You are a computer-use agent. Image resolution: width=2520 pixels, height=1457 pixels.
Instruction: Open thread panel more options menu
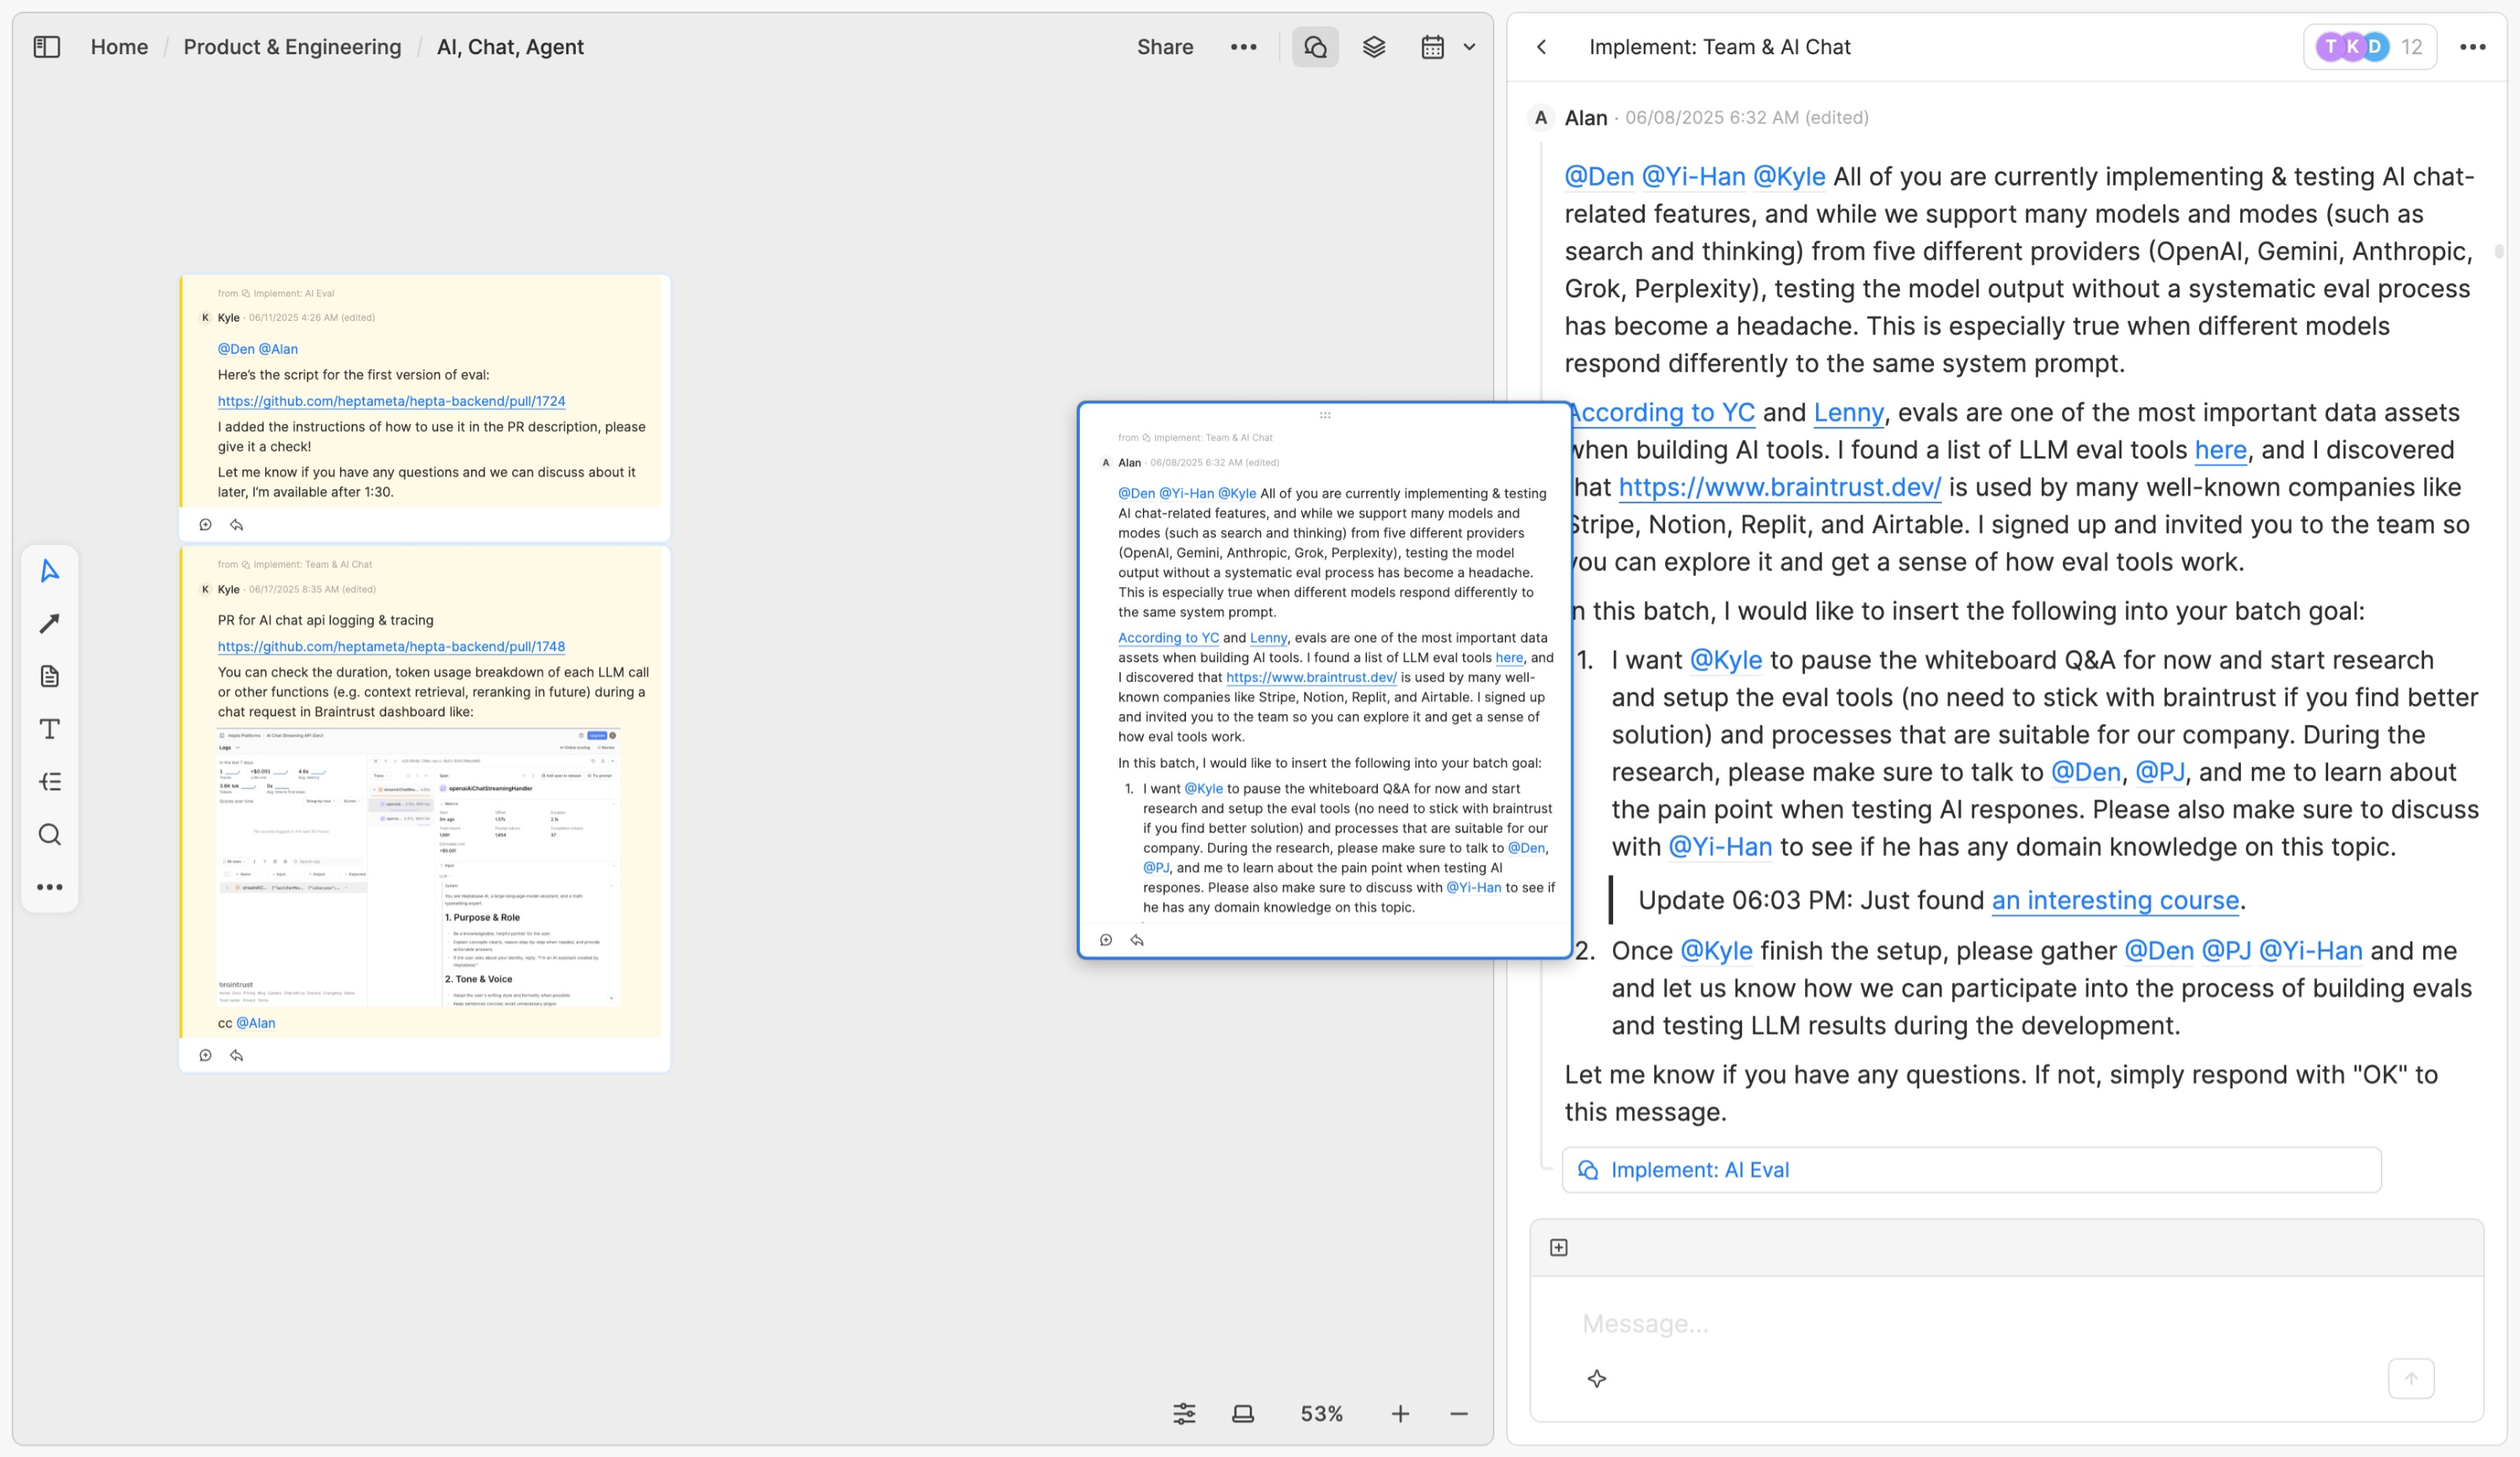pos(2472,47)
